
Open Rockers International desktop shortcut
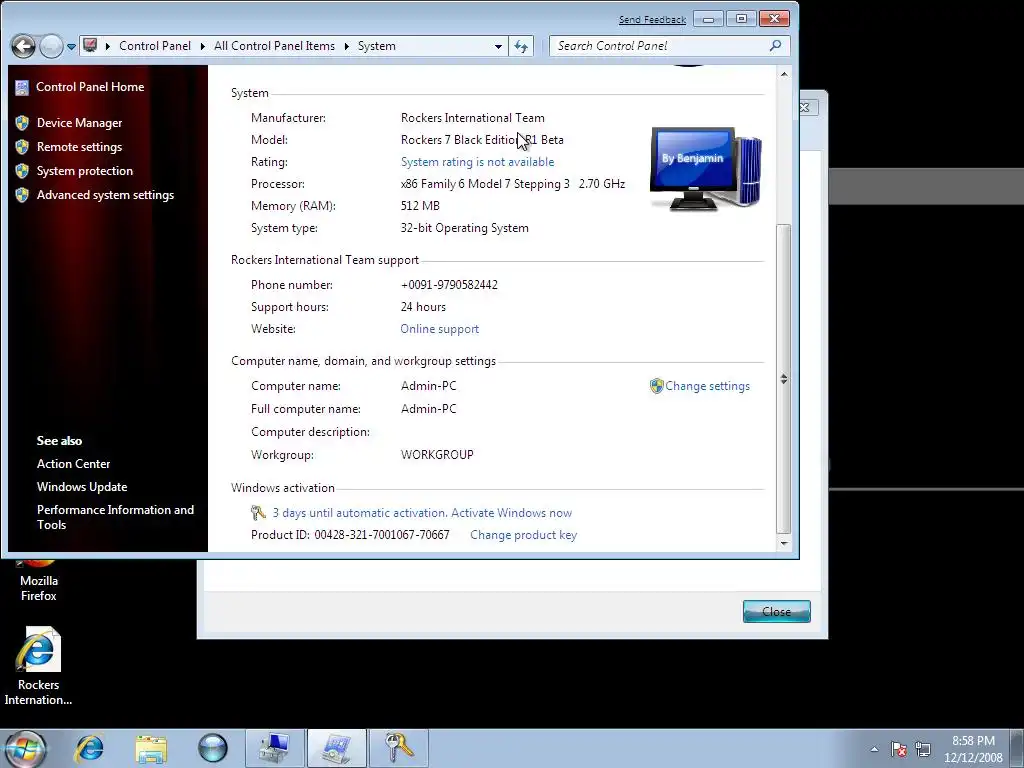coord(39,666)
